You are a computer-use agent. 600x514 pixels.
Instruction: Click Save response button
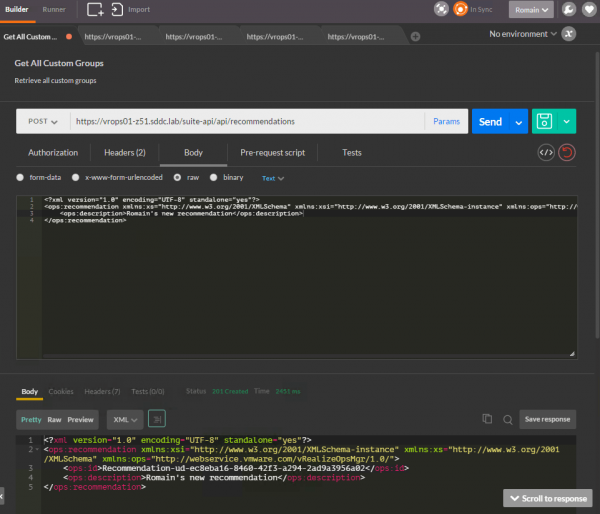547,419
